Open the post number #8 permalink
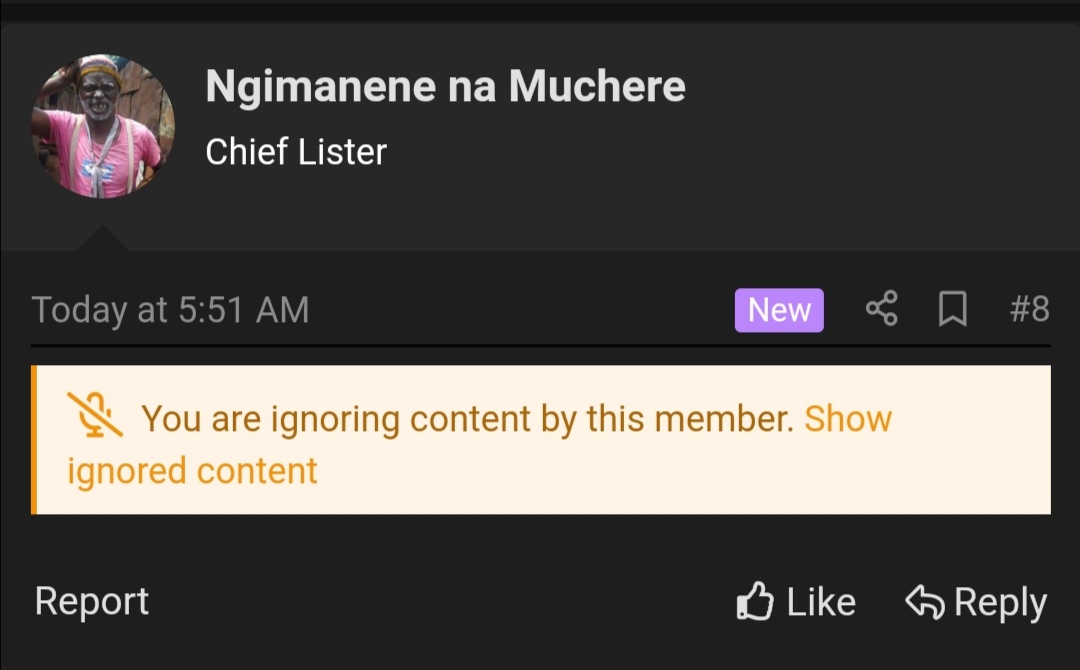1080x670 pixels. [1030, 308]
